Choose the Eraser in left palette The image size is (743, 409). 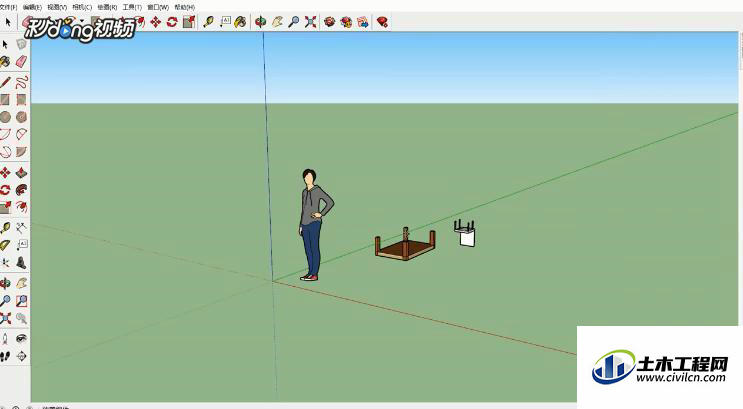coord(21,62)
